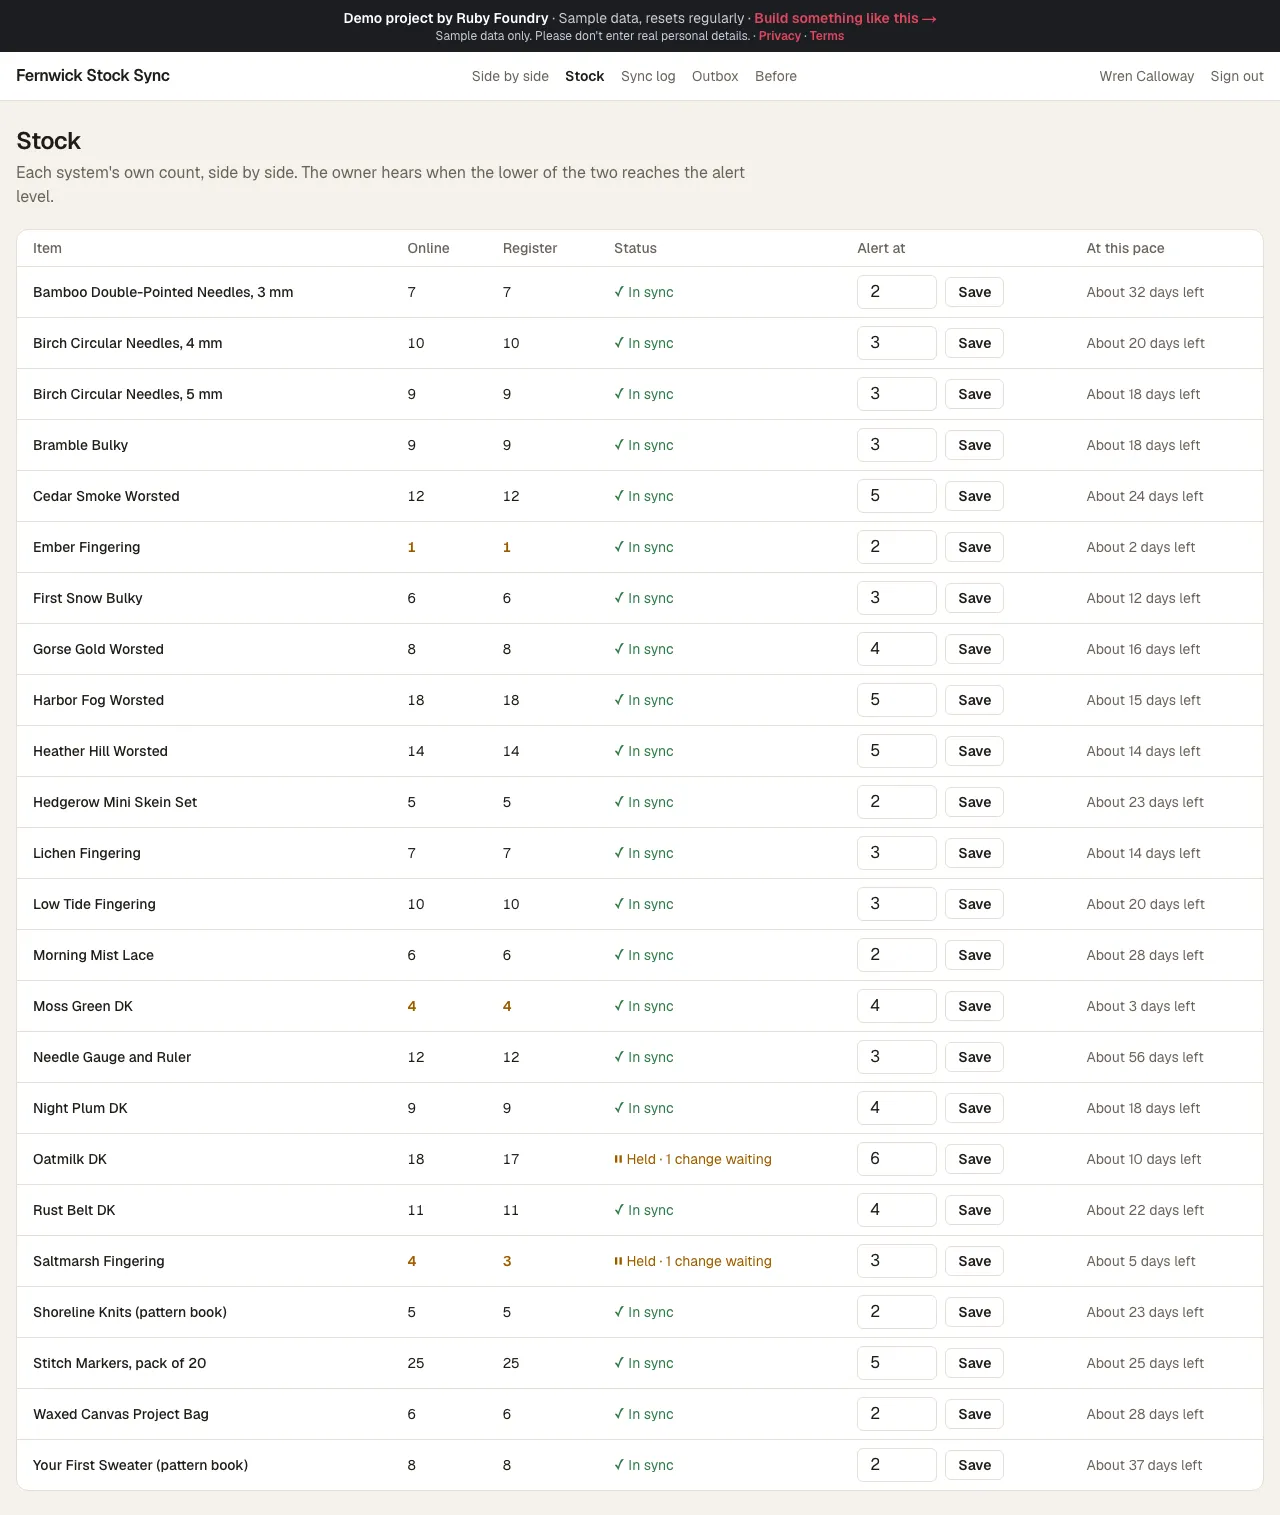Viewport: 1280px width, 1515px height.
Task: Open the Outbox tab
Action: [715, 76]
